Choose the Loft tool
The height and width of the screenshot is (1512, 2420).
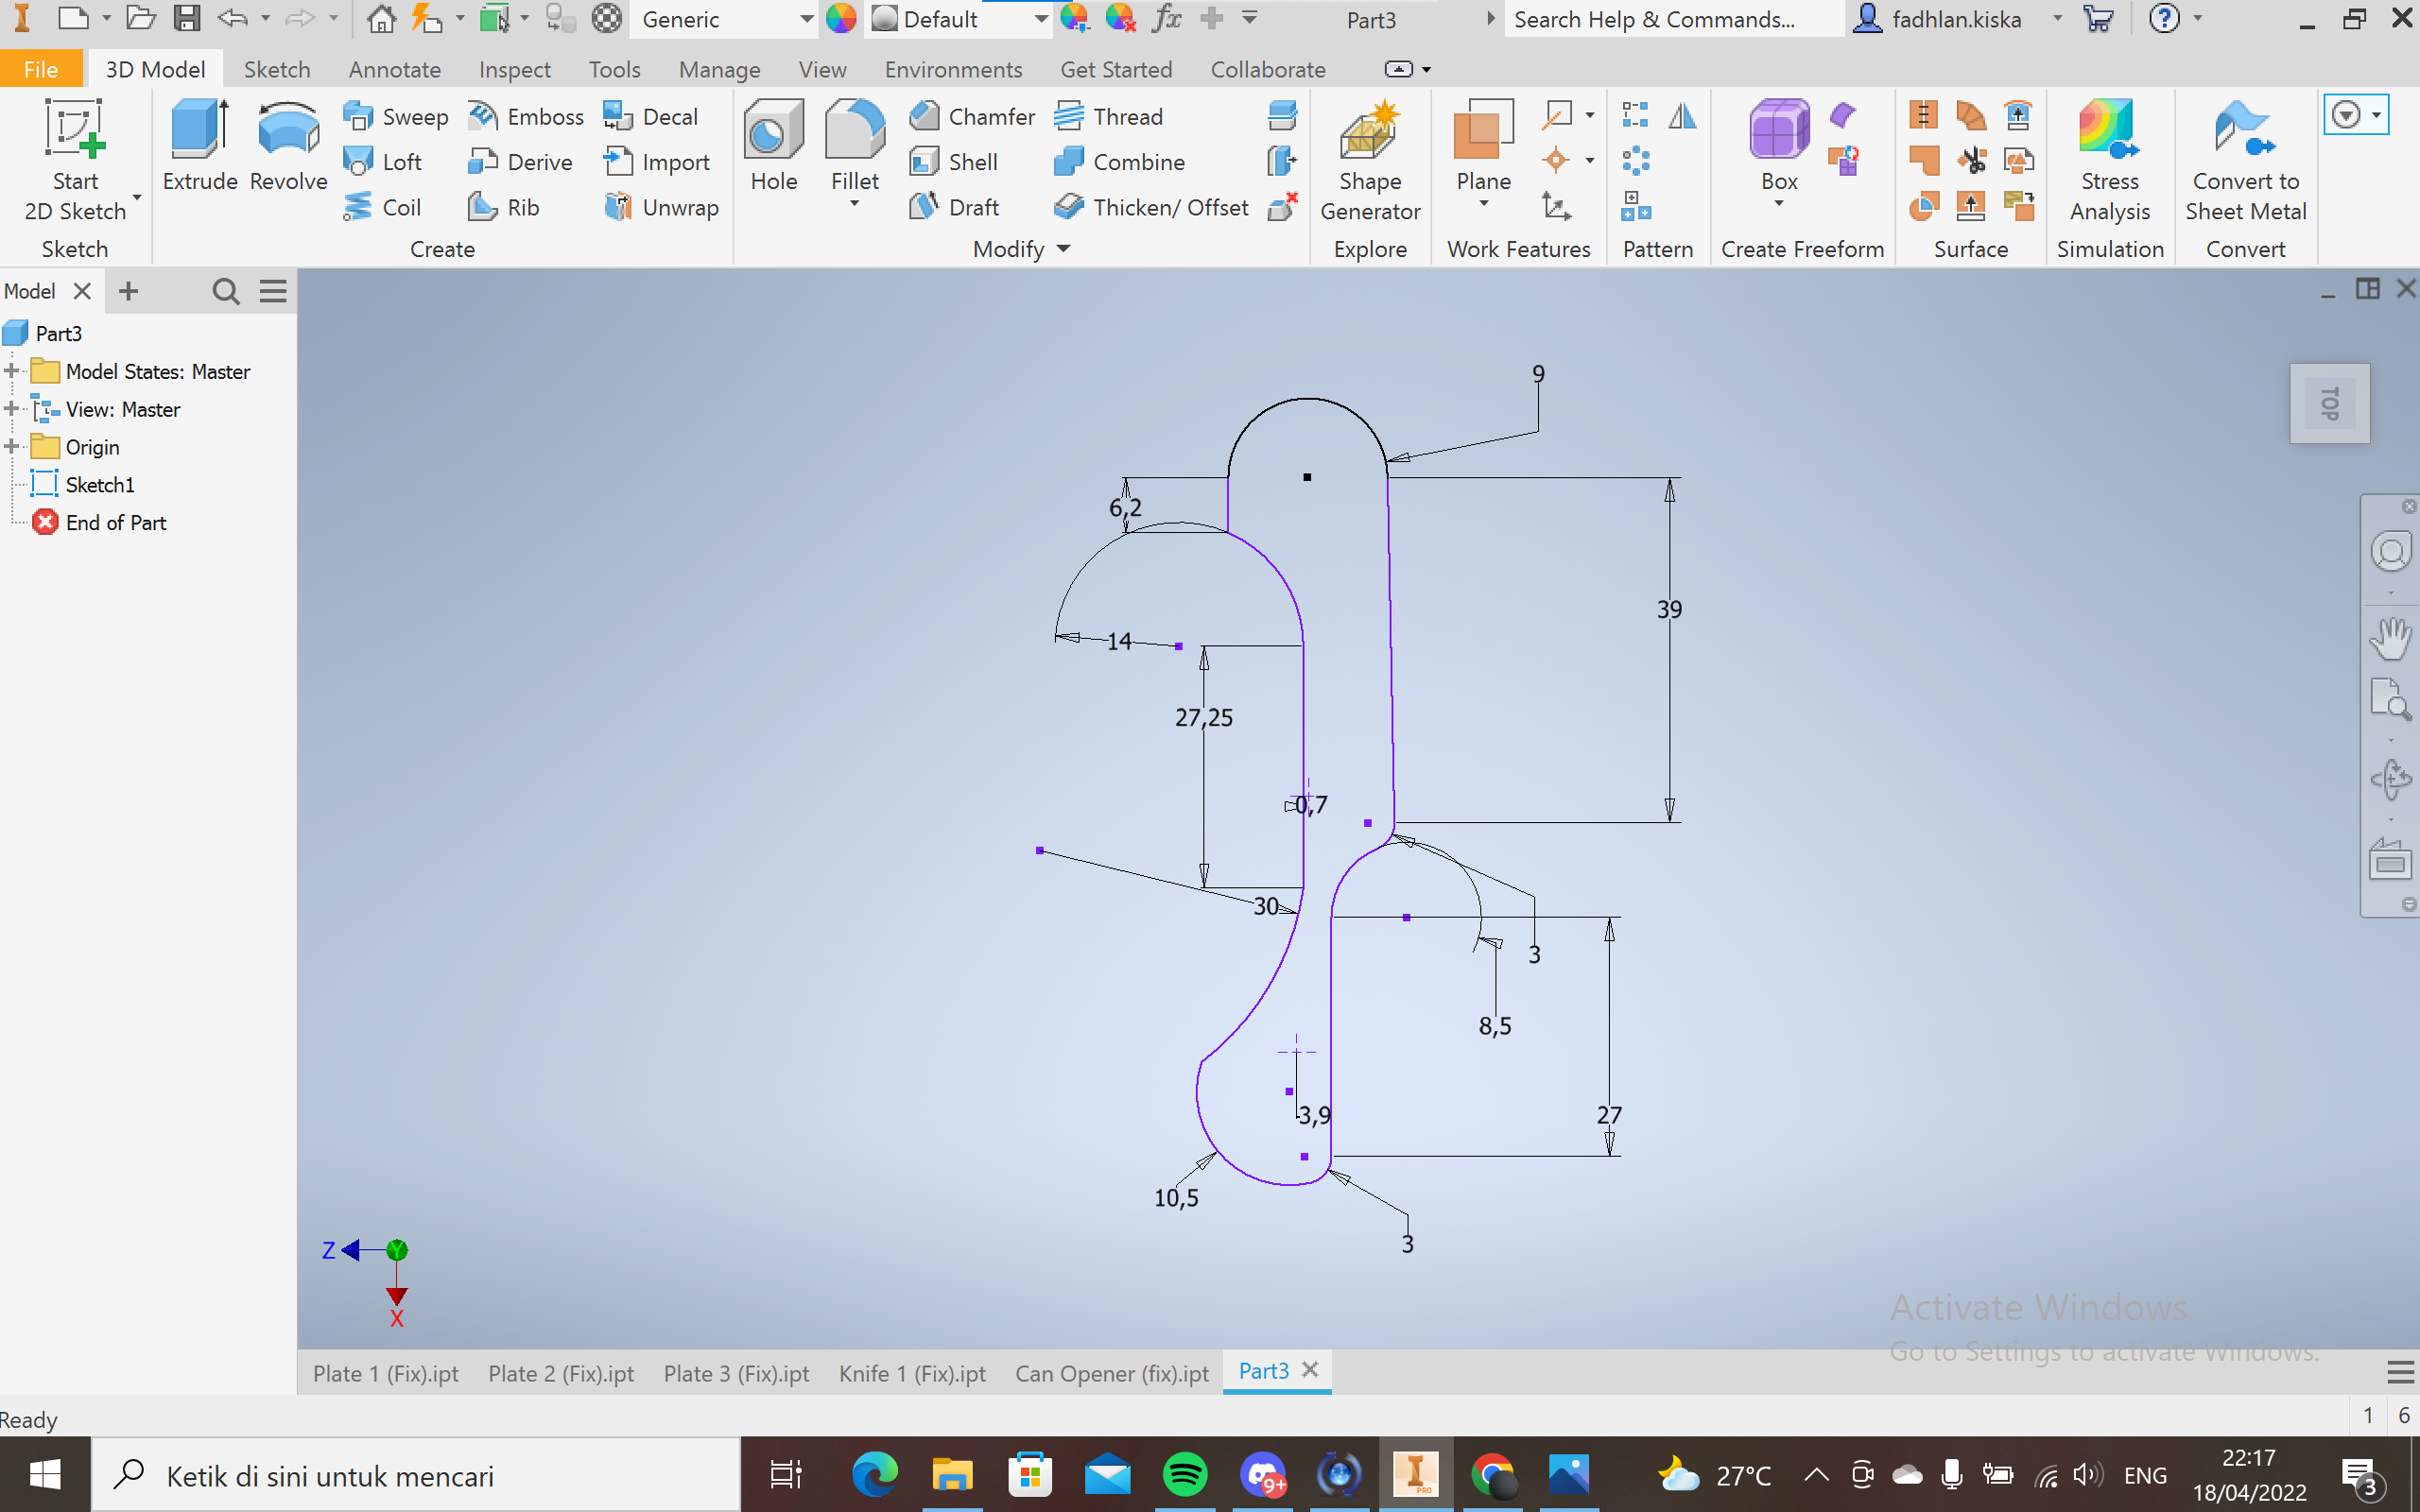(x=382, y=162)
